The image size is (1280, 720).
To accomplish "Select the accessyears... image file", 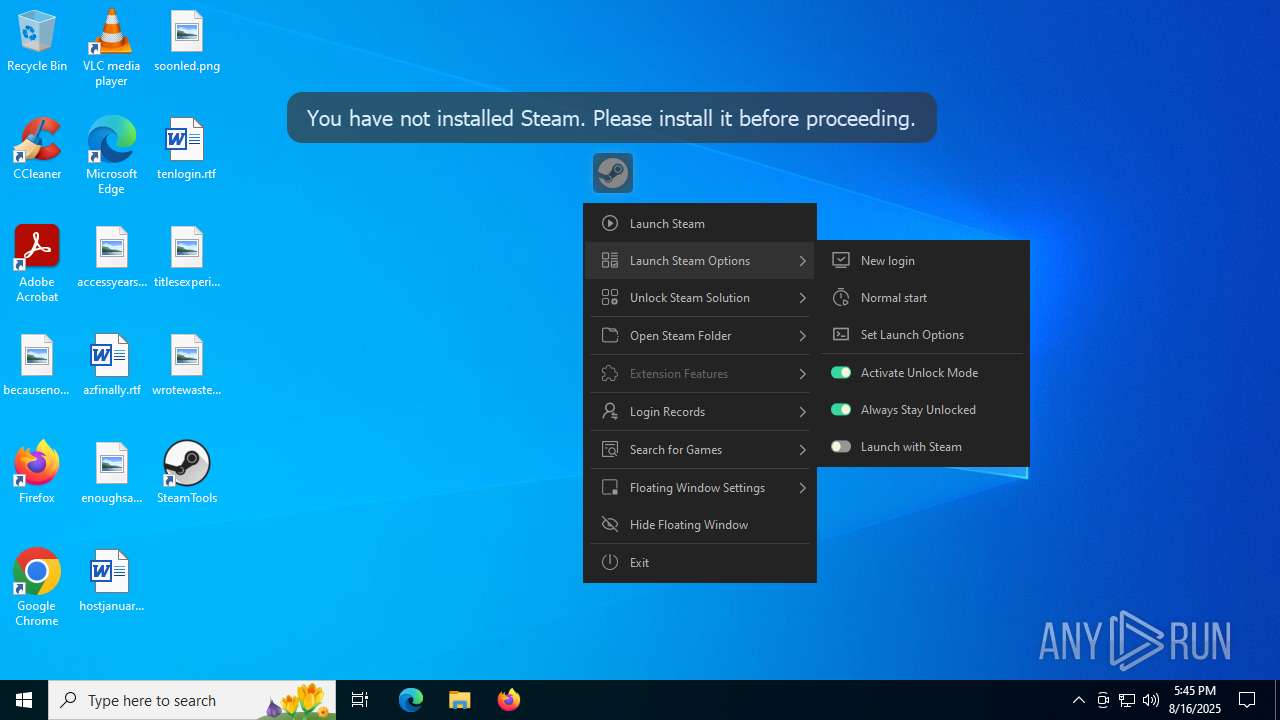I will coord(111,257).
